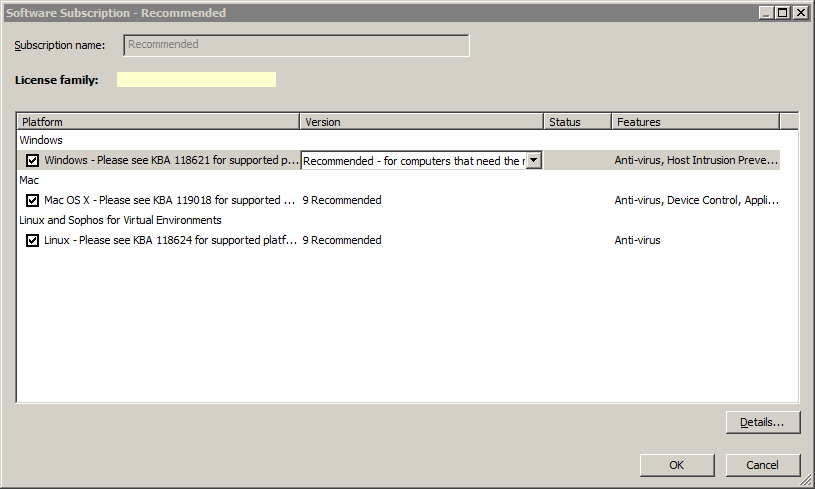This screenshot has width=815, height=489.
Task: Click the window resize grip corner
Action: tap(806, 481)
